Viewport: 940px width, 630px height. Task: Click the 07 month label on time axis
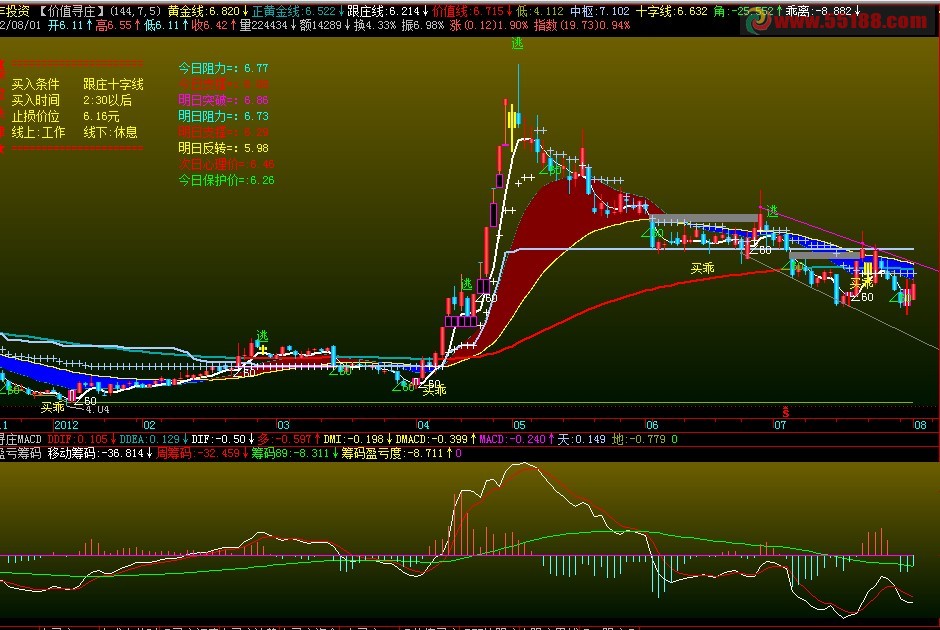[779, 425]
